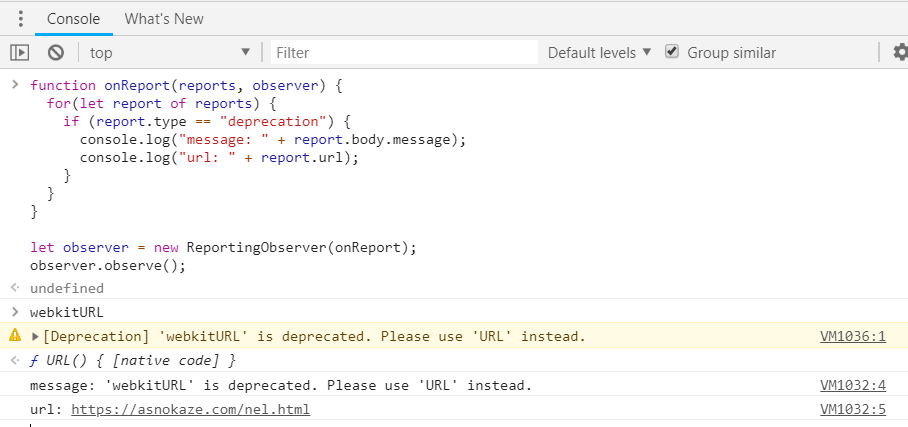Image resolution: width=908 pixels, height=427 pixels.
Task: Click the yellow deprecation warning icon
Action: (x=15, y=336)
